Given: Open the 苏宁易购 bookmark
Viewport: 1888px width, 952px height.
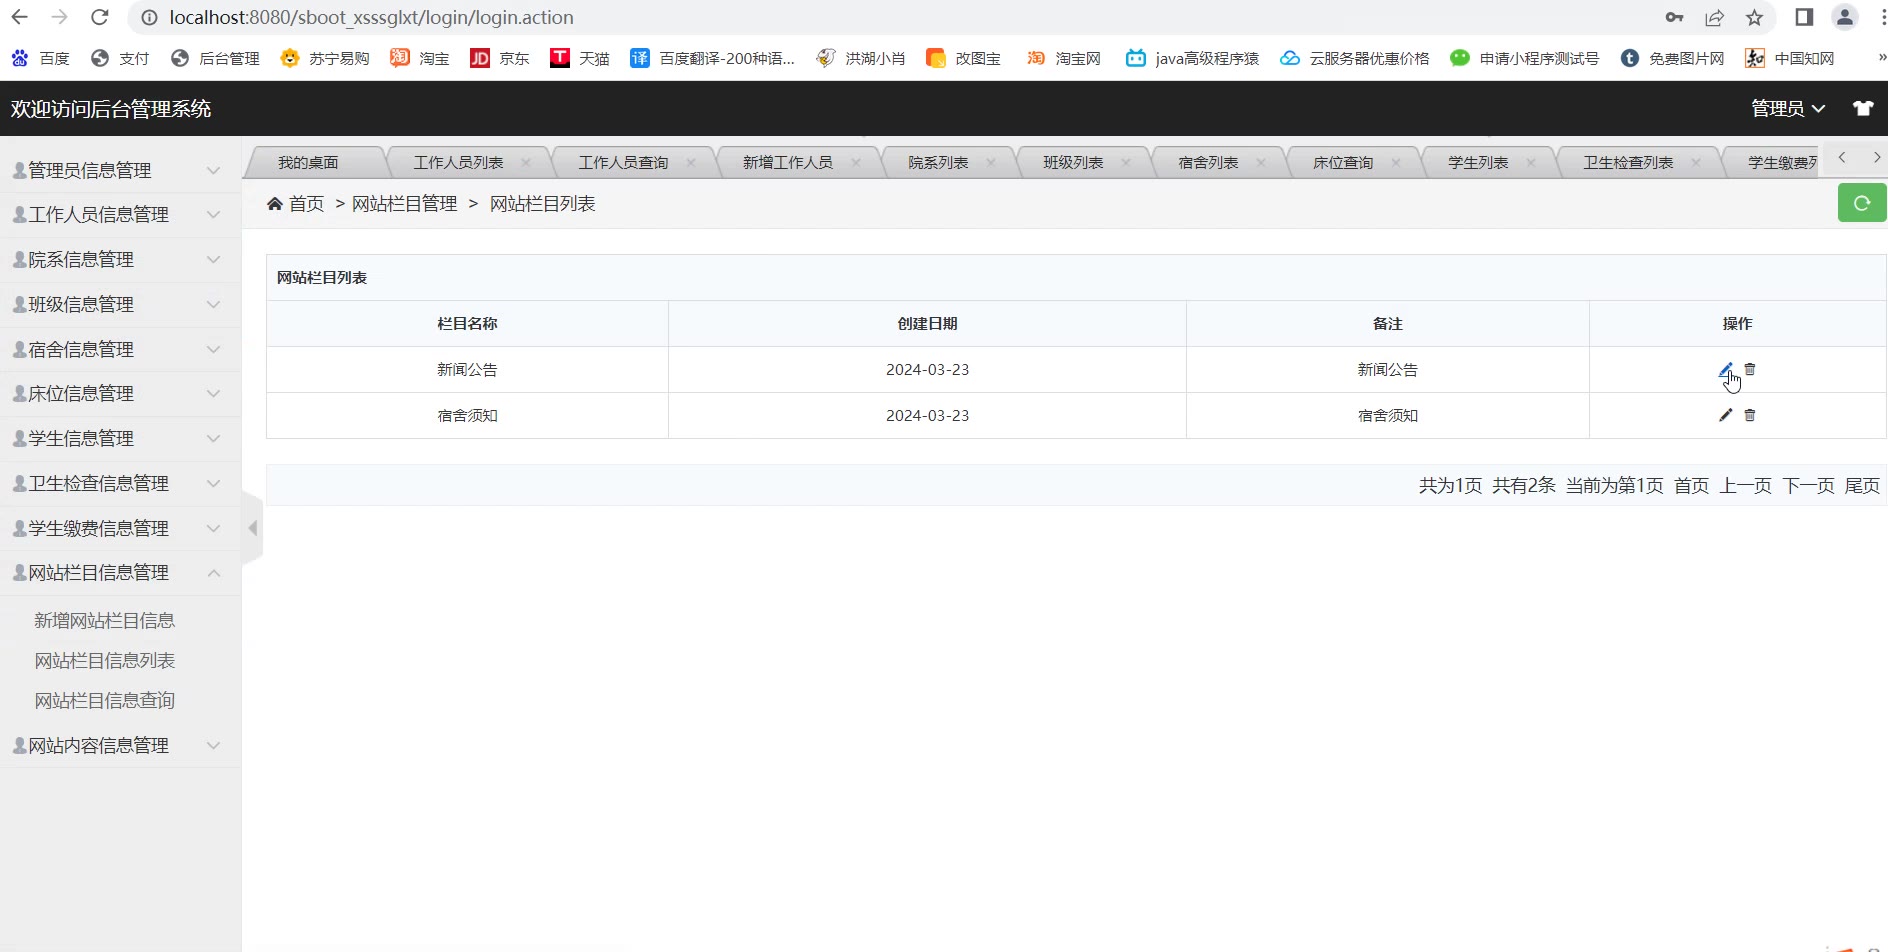Looking at the screenshot, I should [x=325, y=58].
